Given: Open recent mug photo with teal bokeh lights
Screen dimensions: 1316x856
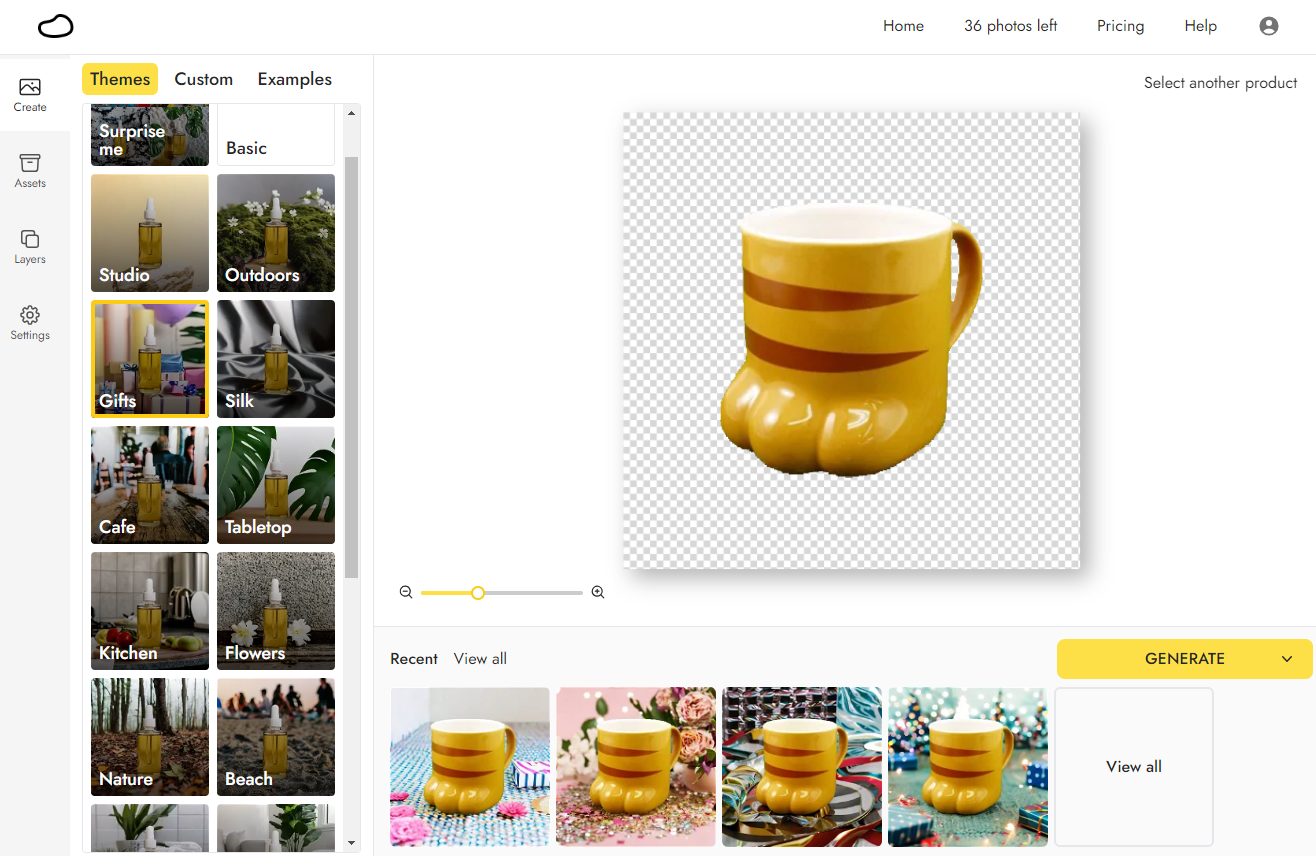Looking at the screenshot, I should coord(968,767).
